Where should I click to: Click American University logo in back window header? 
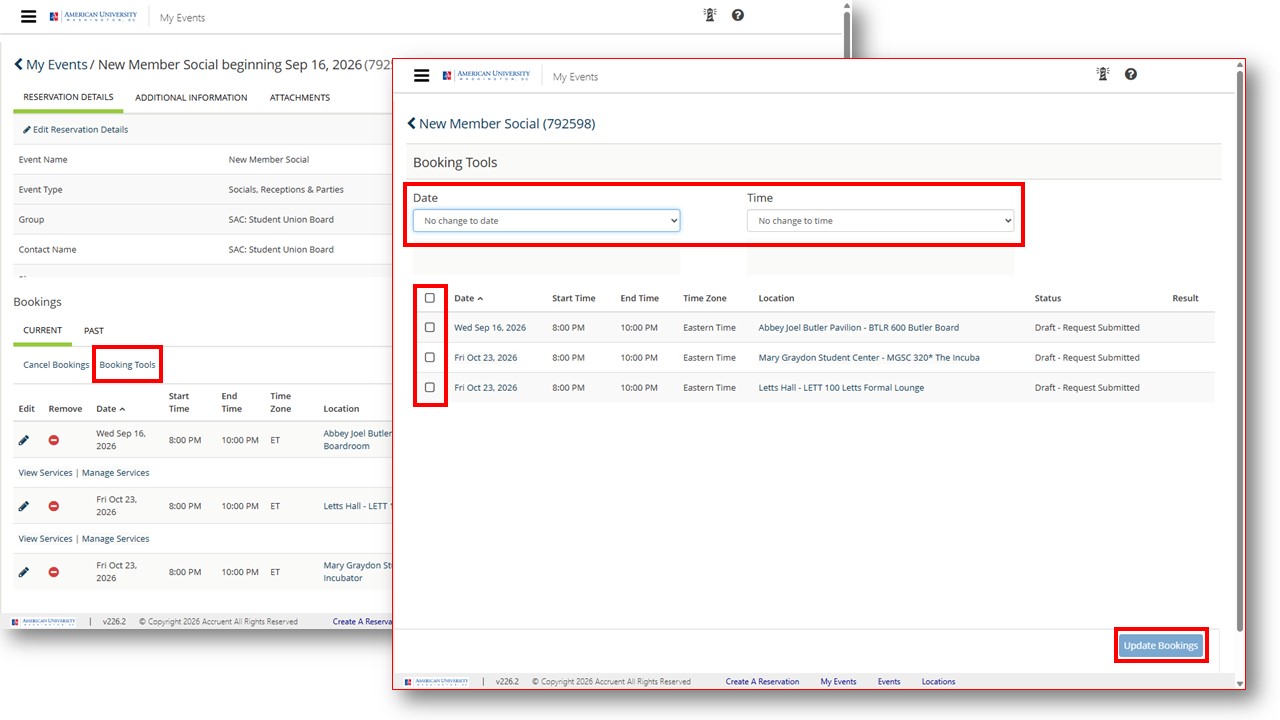[x=93, y=17]
